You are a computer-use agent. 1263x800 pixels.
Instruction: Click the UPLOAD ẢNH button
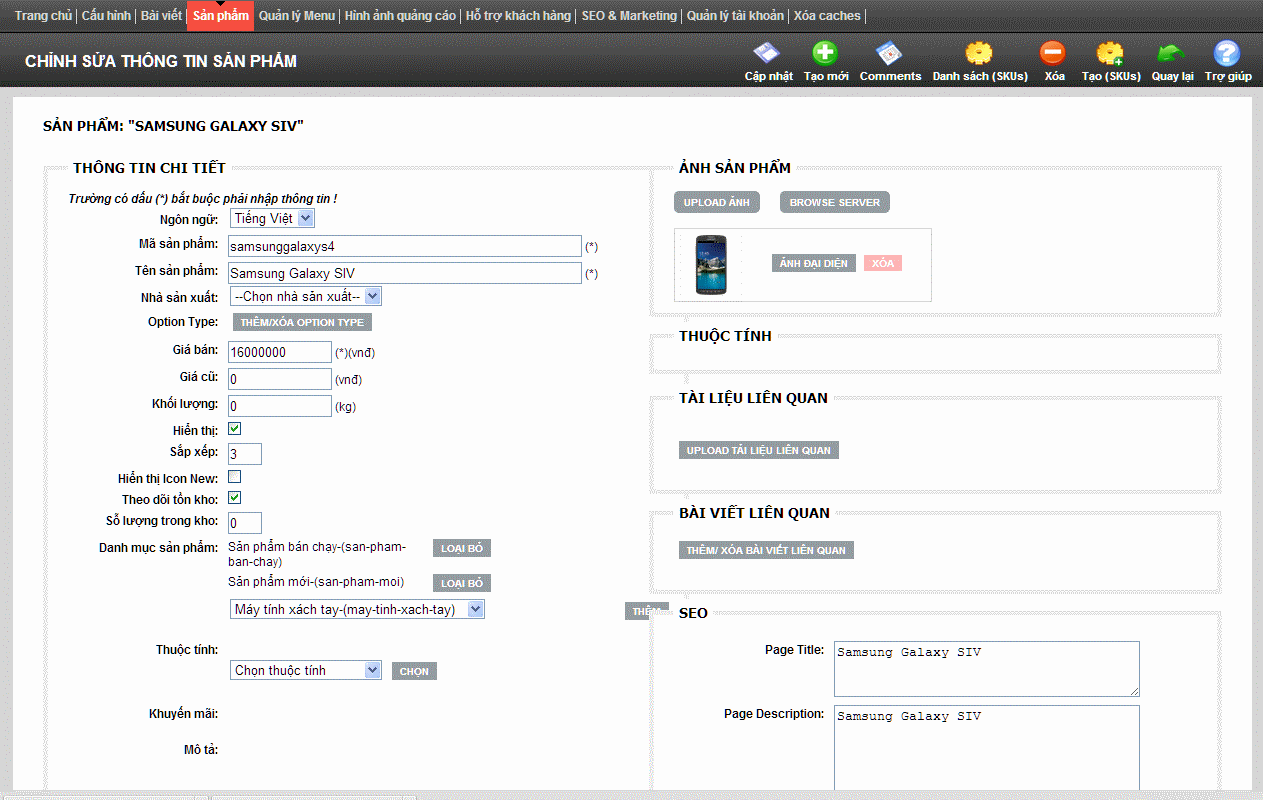click(717, 202)
